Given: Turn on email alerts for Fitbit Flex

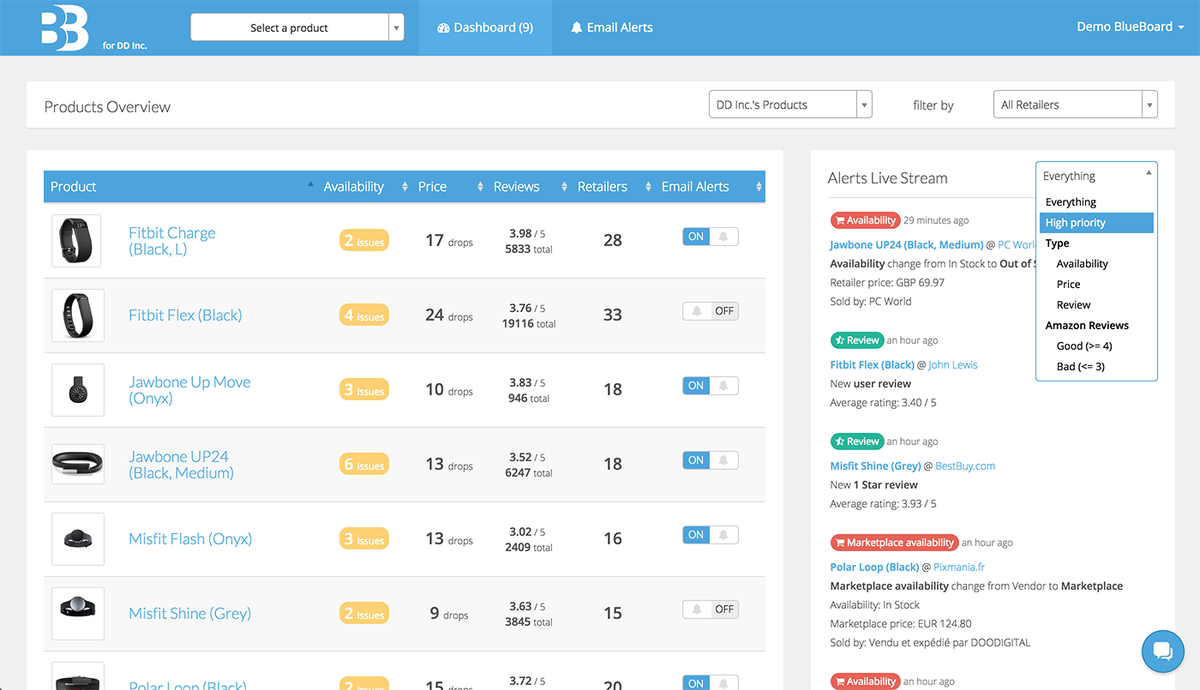Looking at the screenshot, I should (710, 311).
